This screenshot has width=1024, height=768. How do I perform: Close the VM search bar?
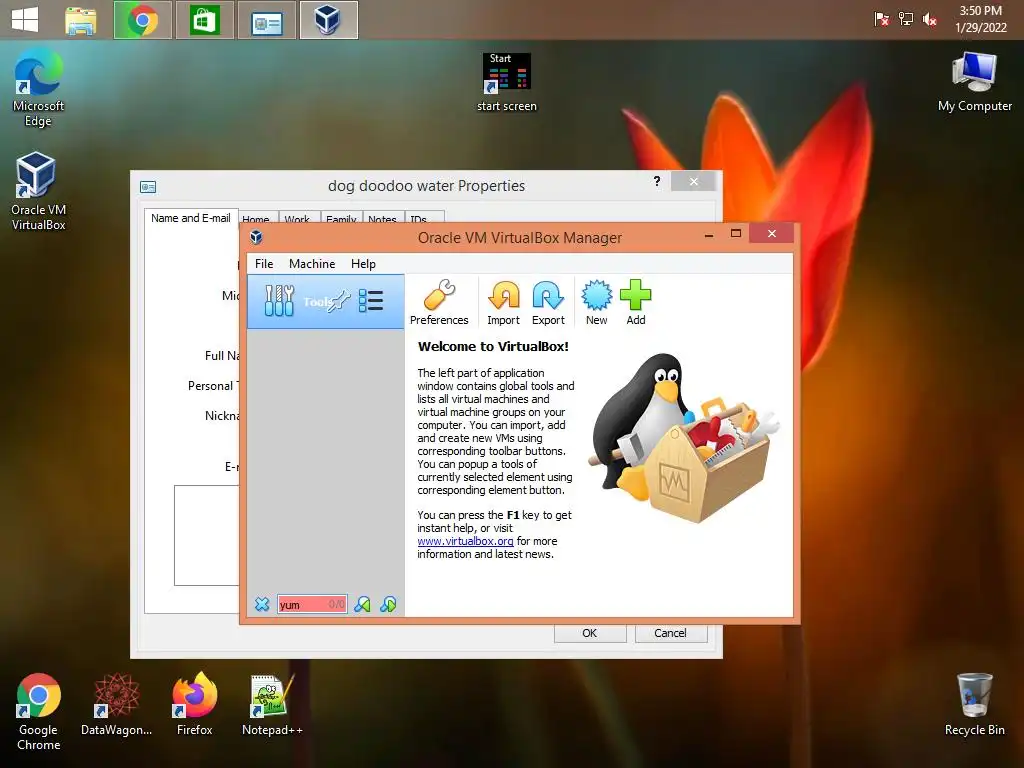point(262,605)
